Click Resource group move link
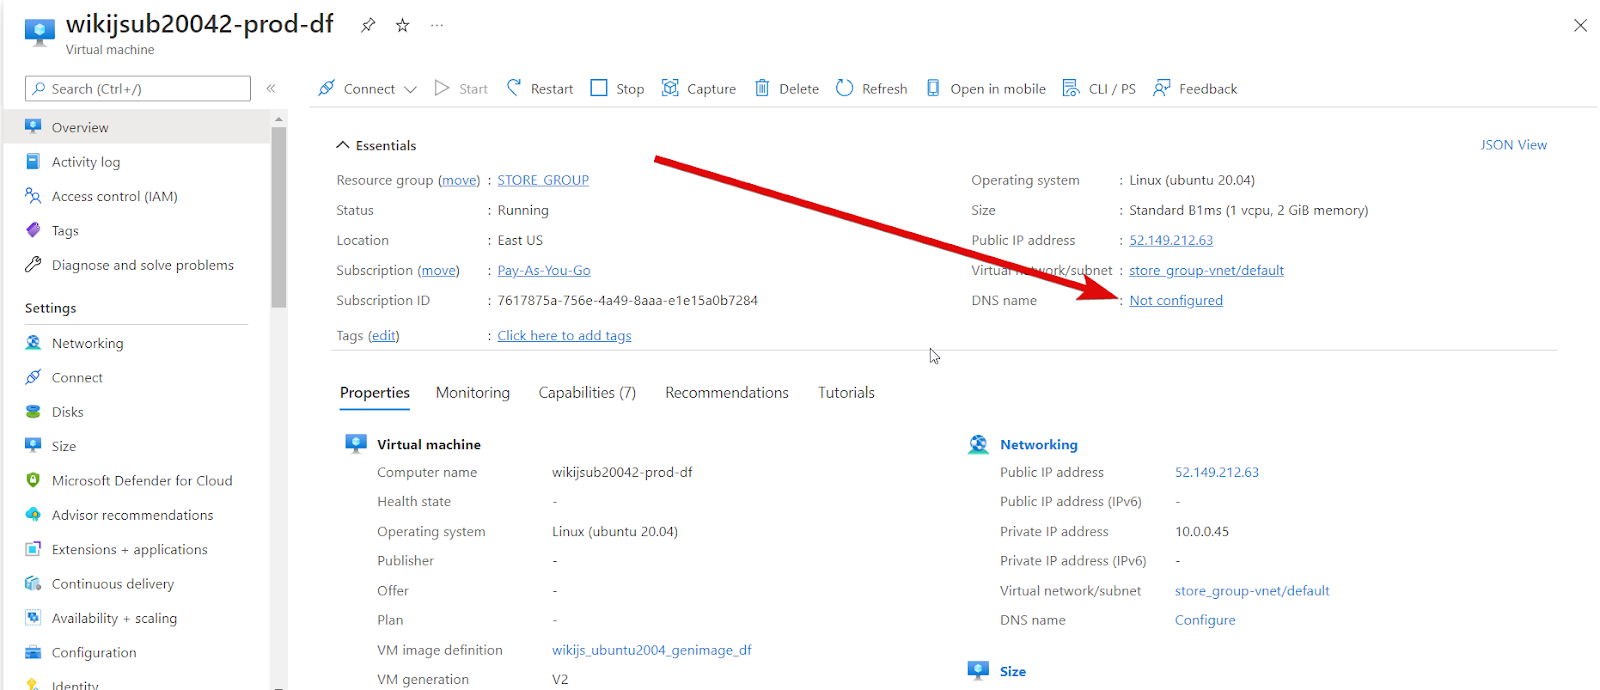The width and height of the screenshot is (1600, 690). [x=459, y=180]
